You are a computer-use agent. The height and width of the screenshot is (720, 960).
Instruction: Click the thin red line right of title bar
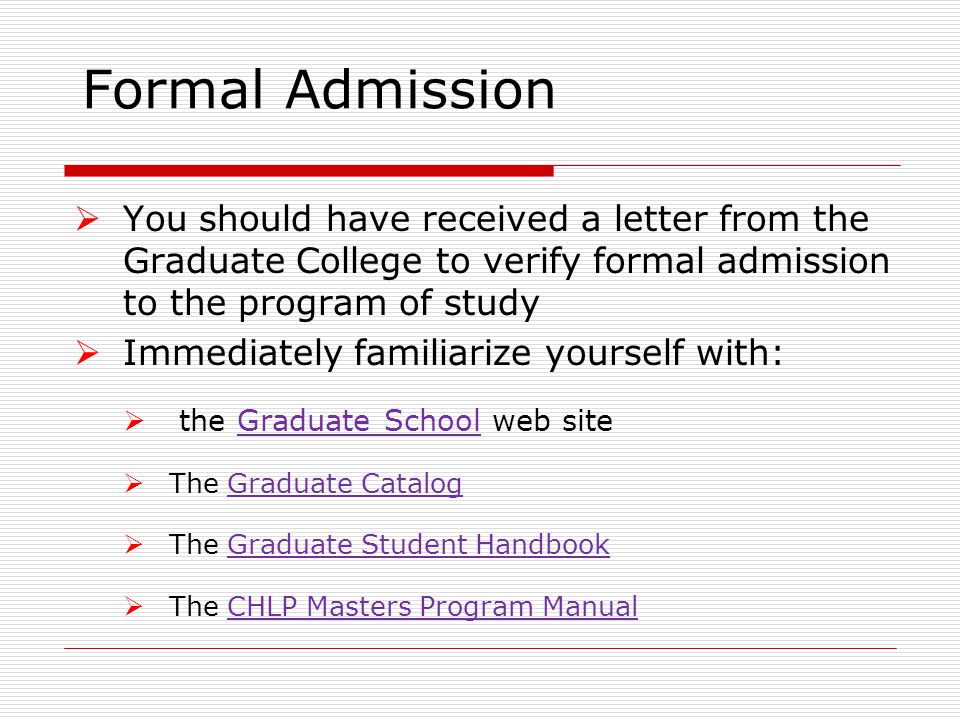coord(727,165)
